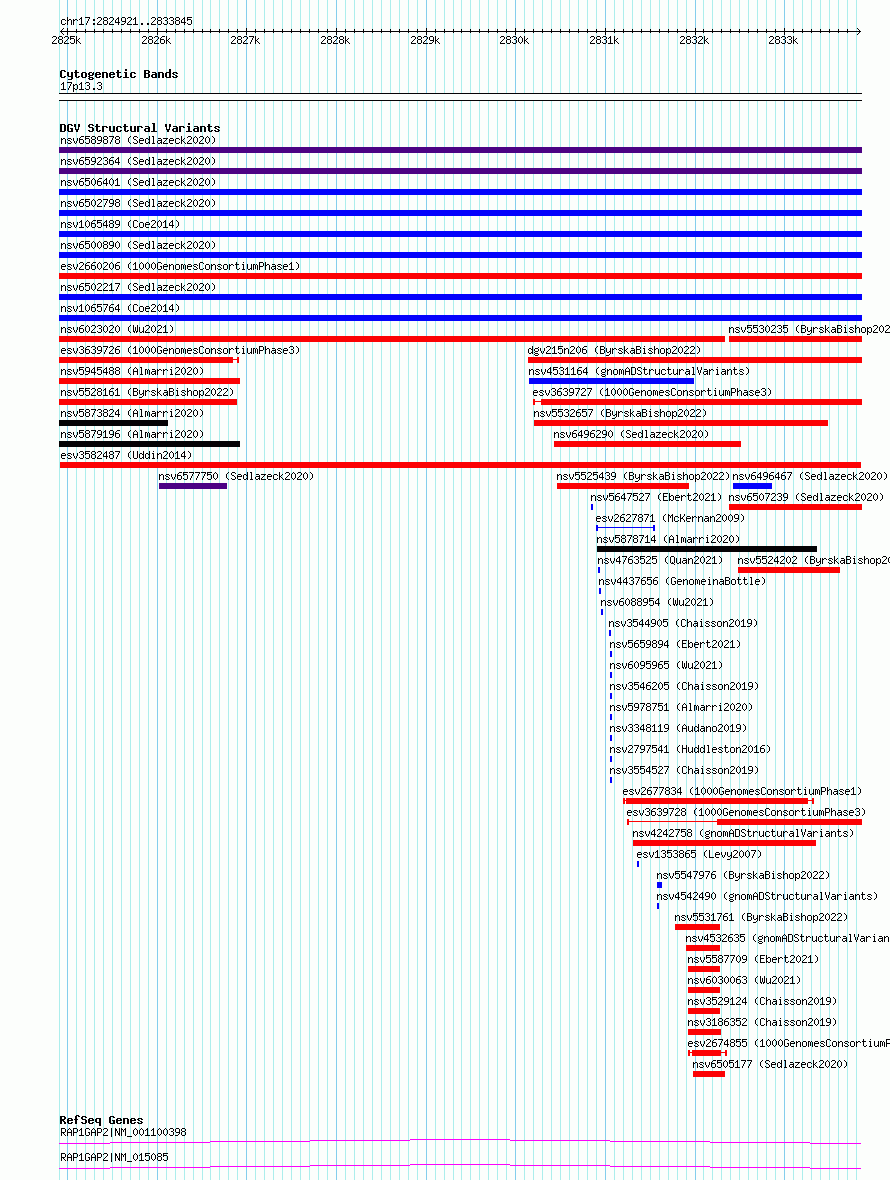Image resolution: width=890 pixels, height=1180 pixels.
Task: Click label esv2677834 (1000GenomesConsortiumPhase1)
Action: [x=743, y=794]
